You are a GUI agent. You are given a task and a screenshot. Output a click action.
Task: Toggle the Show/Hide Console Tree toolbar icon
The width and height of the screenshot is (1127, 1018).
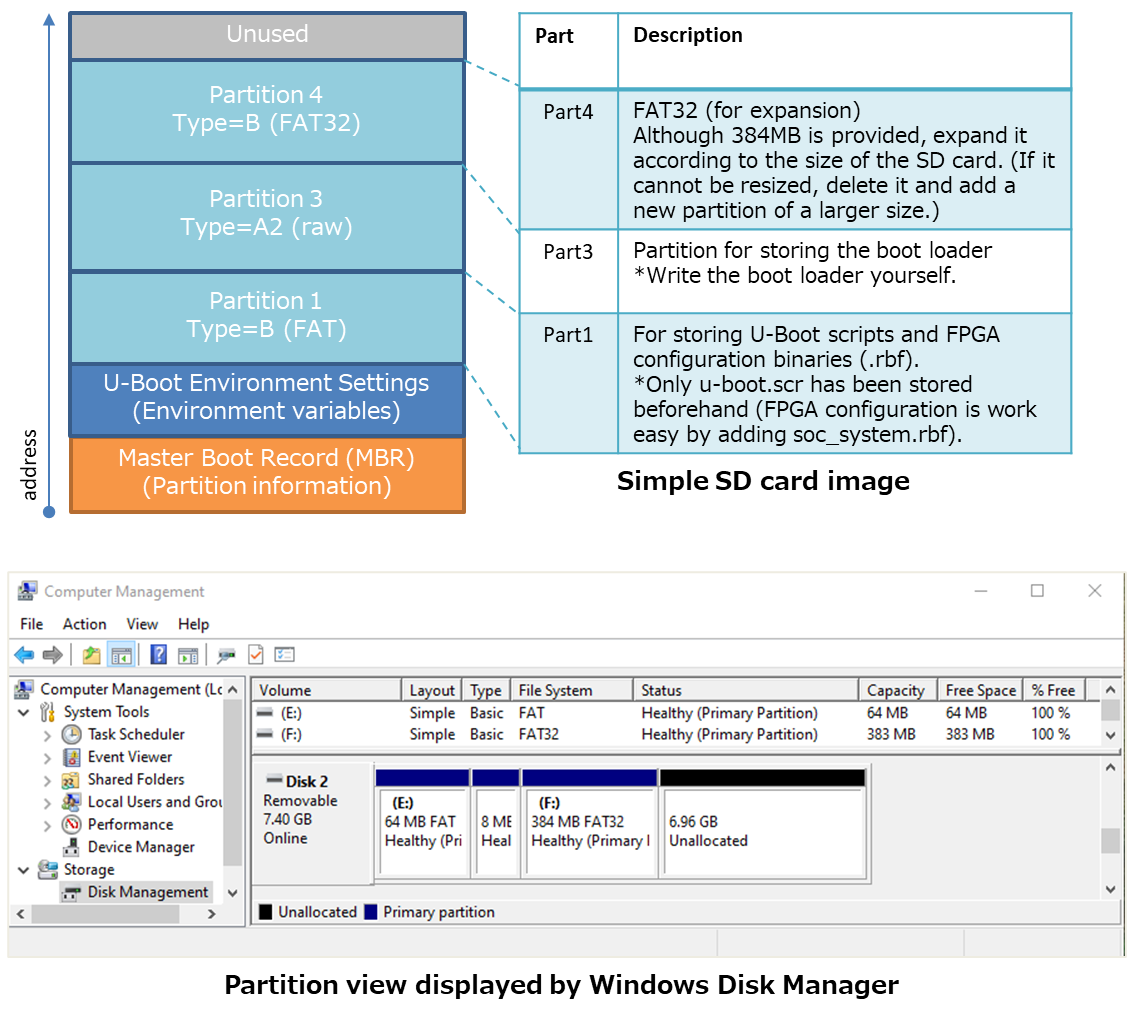pyautogui.click(x=121, y=655)
